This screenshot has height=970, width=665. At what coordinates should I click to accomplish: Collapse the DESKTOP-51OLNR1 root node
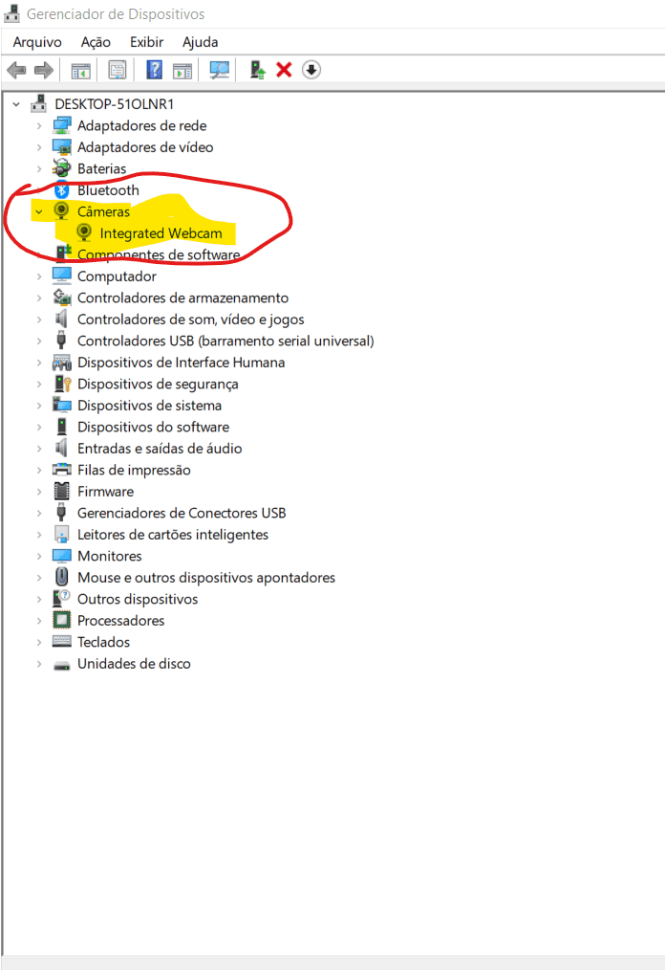17,104
